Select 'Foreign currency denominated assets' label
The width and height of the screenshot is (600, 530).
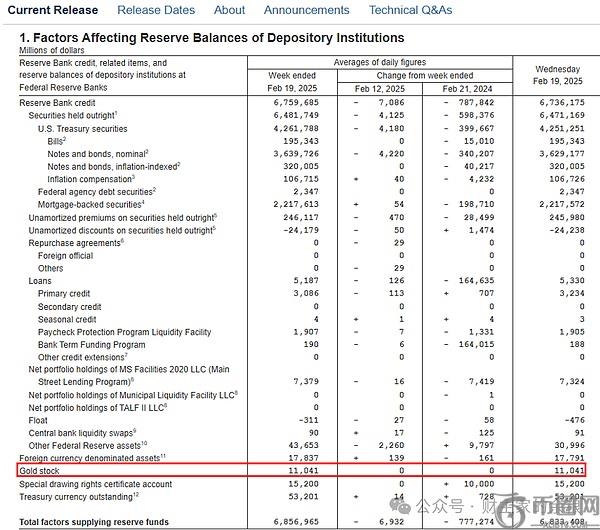tap(93, 458)
